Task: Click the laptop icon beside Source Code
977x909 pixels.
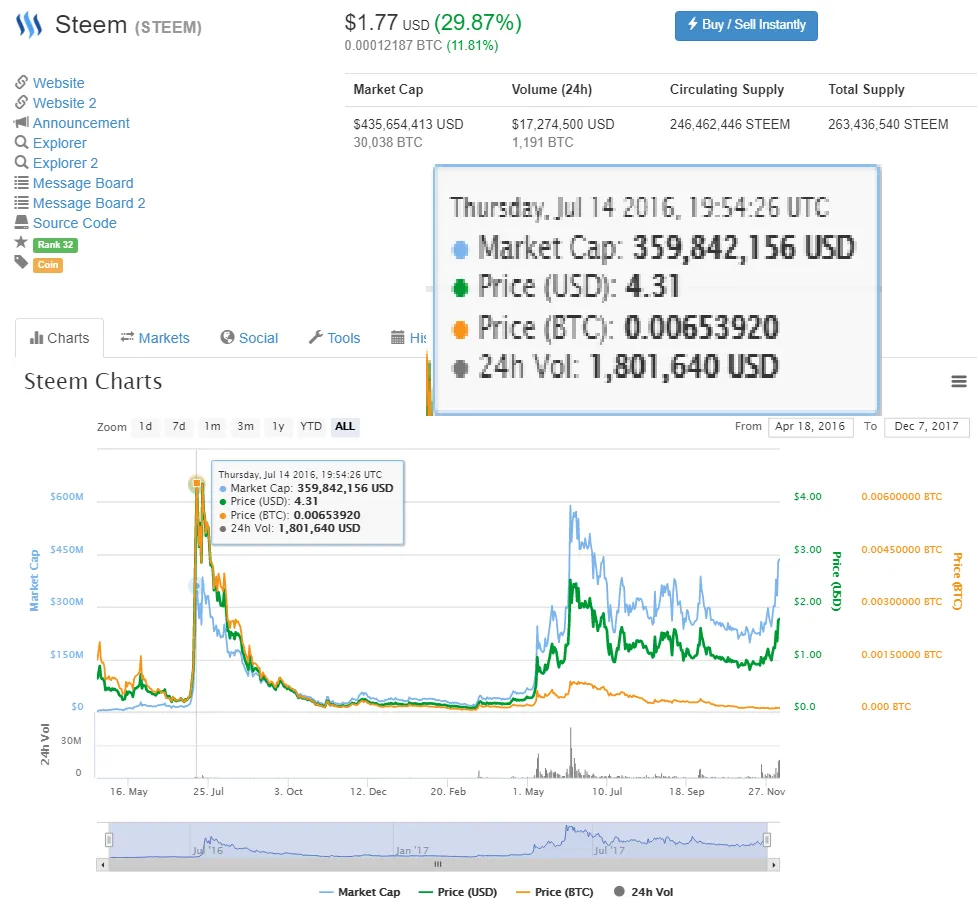Action: click(22, 222)
